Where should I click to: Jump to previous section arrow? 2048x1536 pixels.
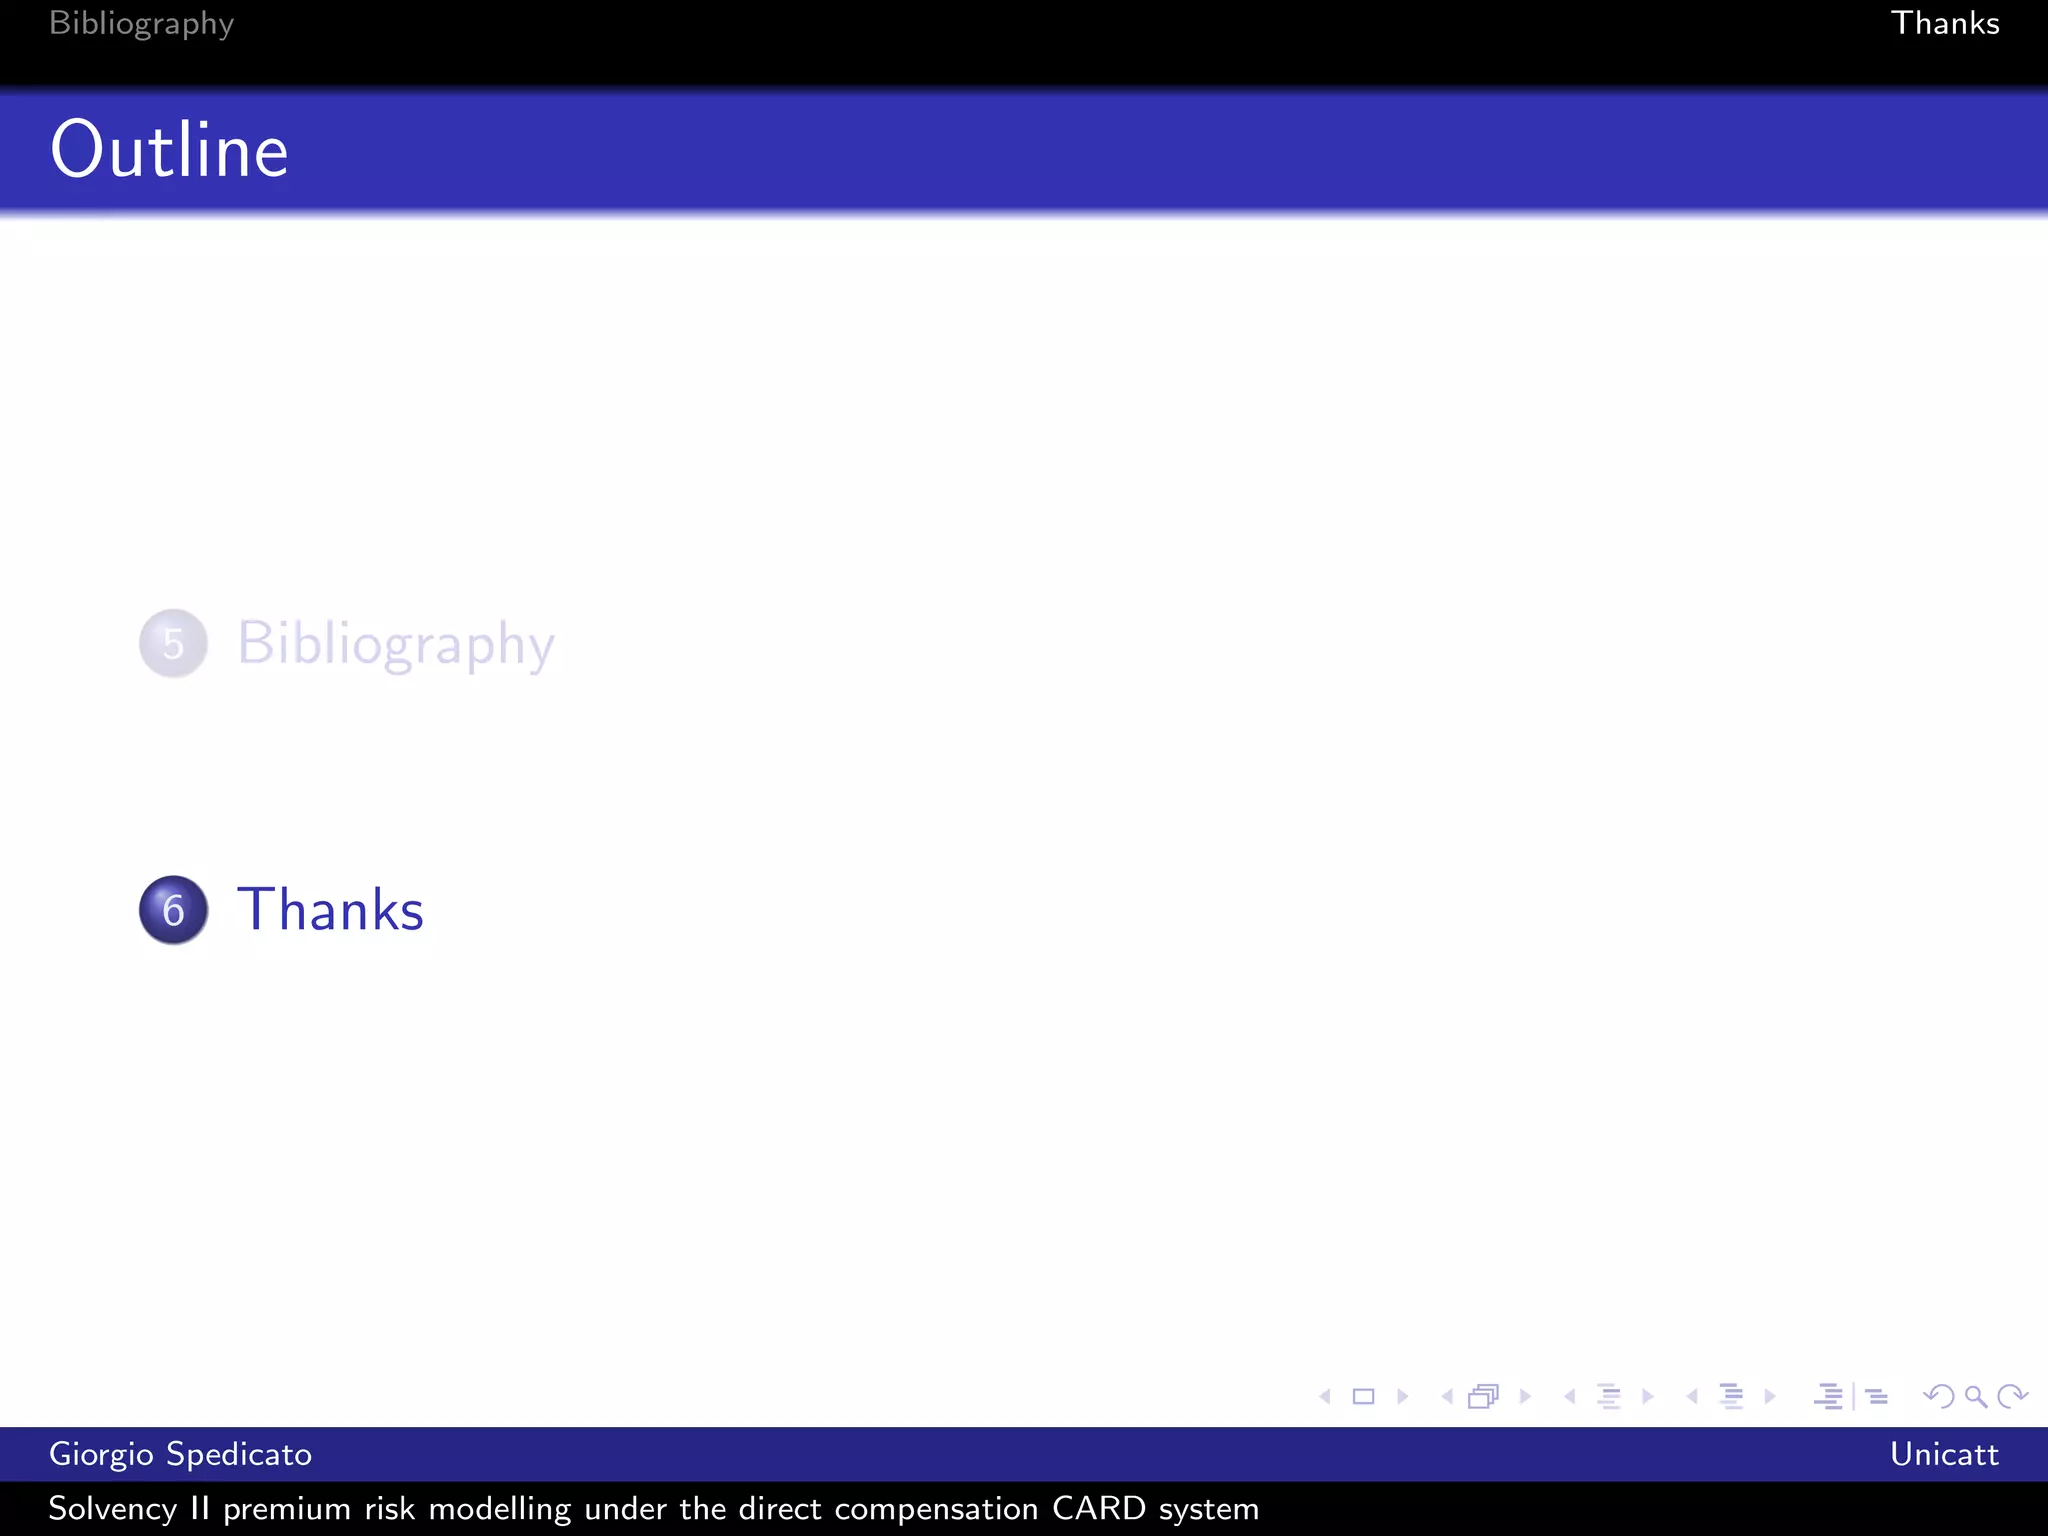1692,1396
